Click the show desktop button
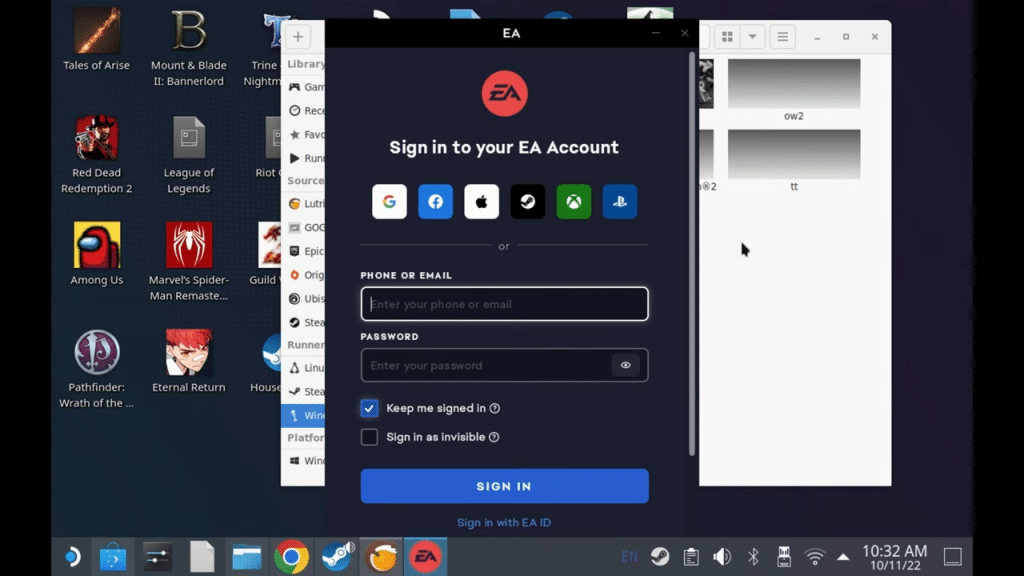Image resolution: width=1024 pixels, height=576 pixels. pos(953,557)
